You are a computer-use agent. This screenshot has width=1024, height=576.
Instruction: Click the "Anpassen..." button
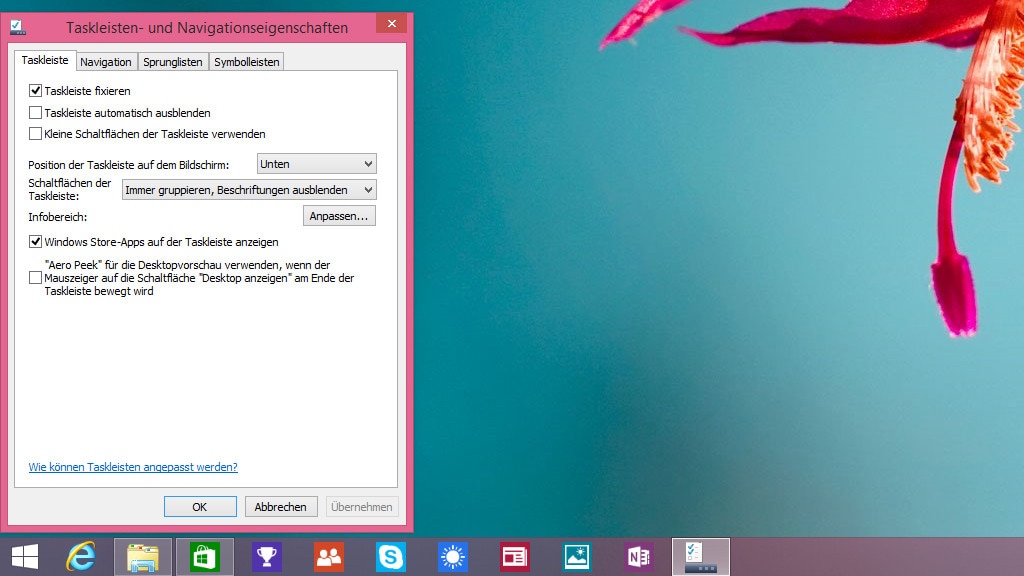tap(339, 216)
